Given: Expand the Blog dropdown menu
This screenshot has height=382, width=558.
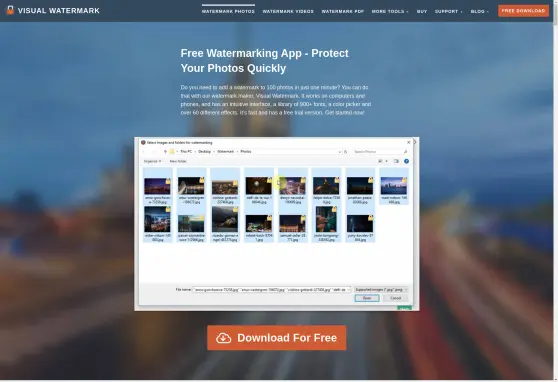Looking at the screenshot, I should coord(479,11).
